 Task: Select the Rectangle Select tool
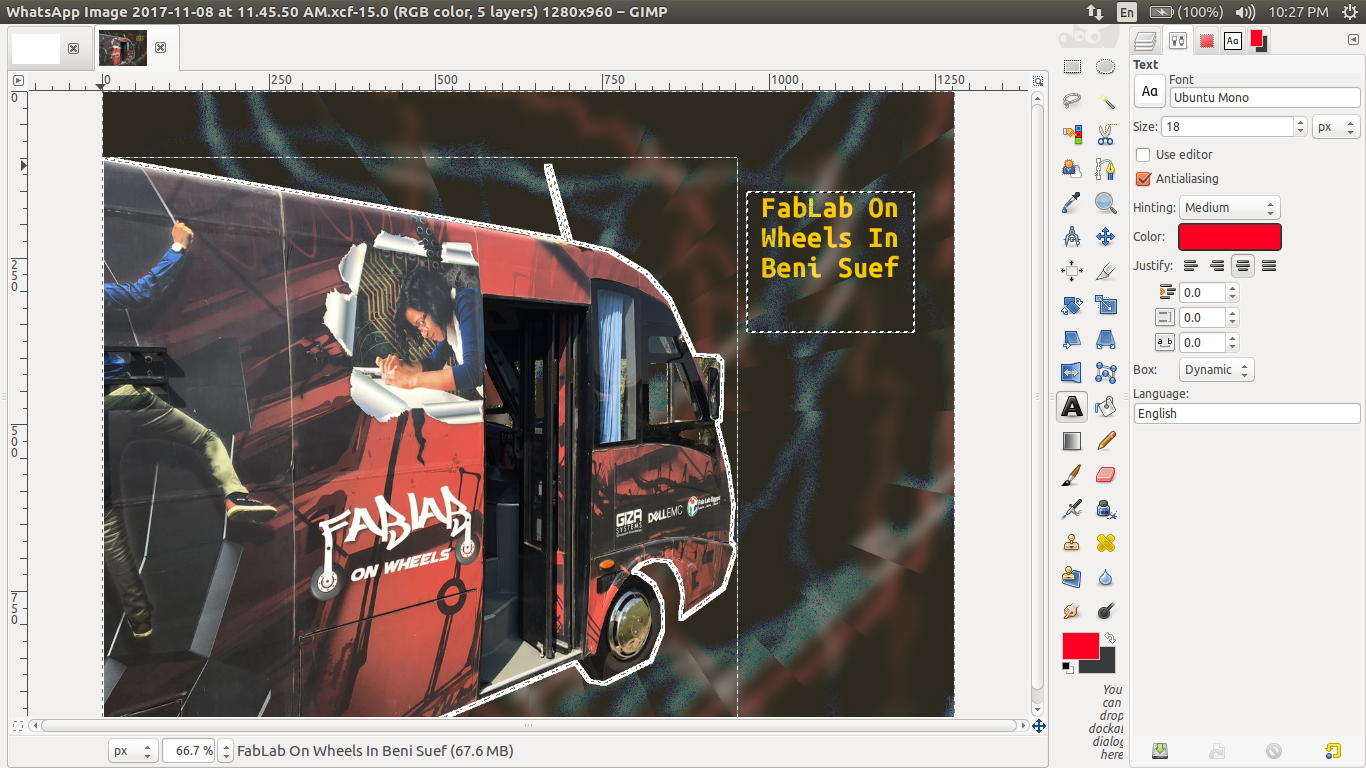(x=1072, y=67)
